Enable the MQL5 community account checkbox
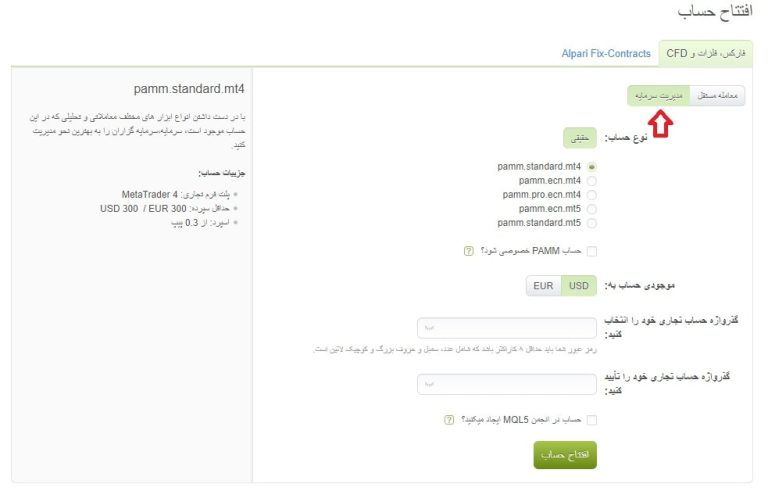This screenshot has height=491, width=768. click(x=592, y=420)
